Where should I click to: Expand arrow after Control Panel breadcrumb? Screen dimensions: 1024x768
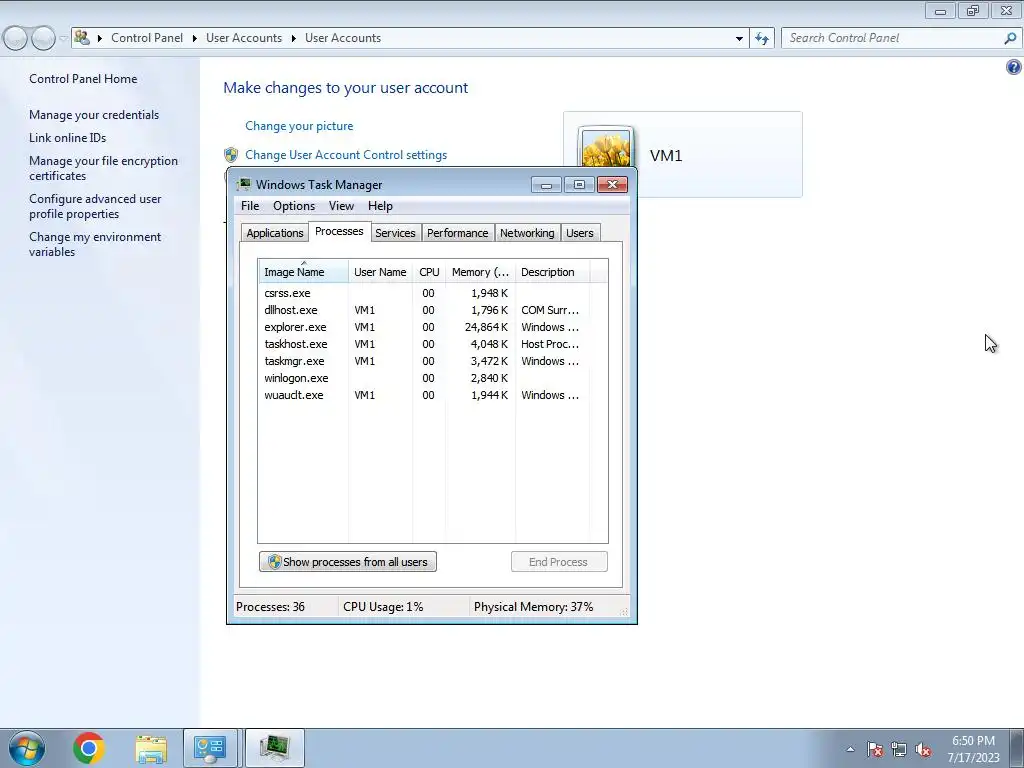[195, 39]
